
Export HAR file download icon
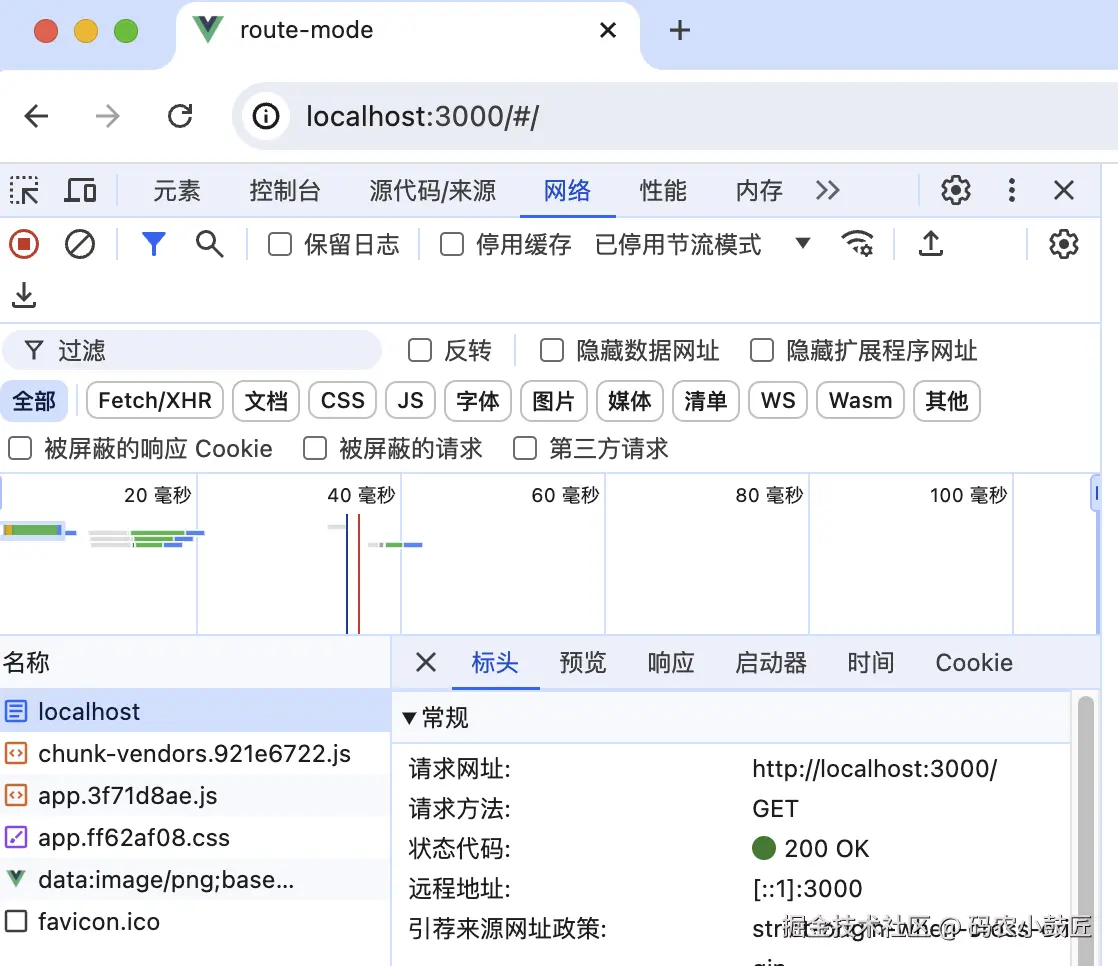24,294
